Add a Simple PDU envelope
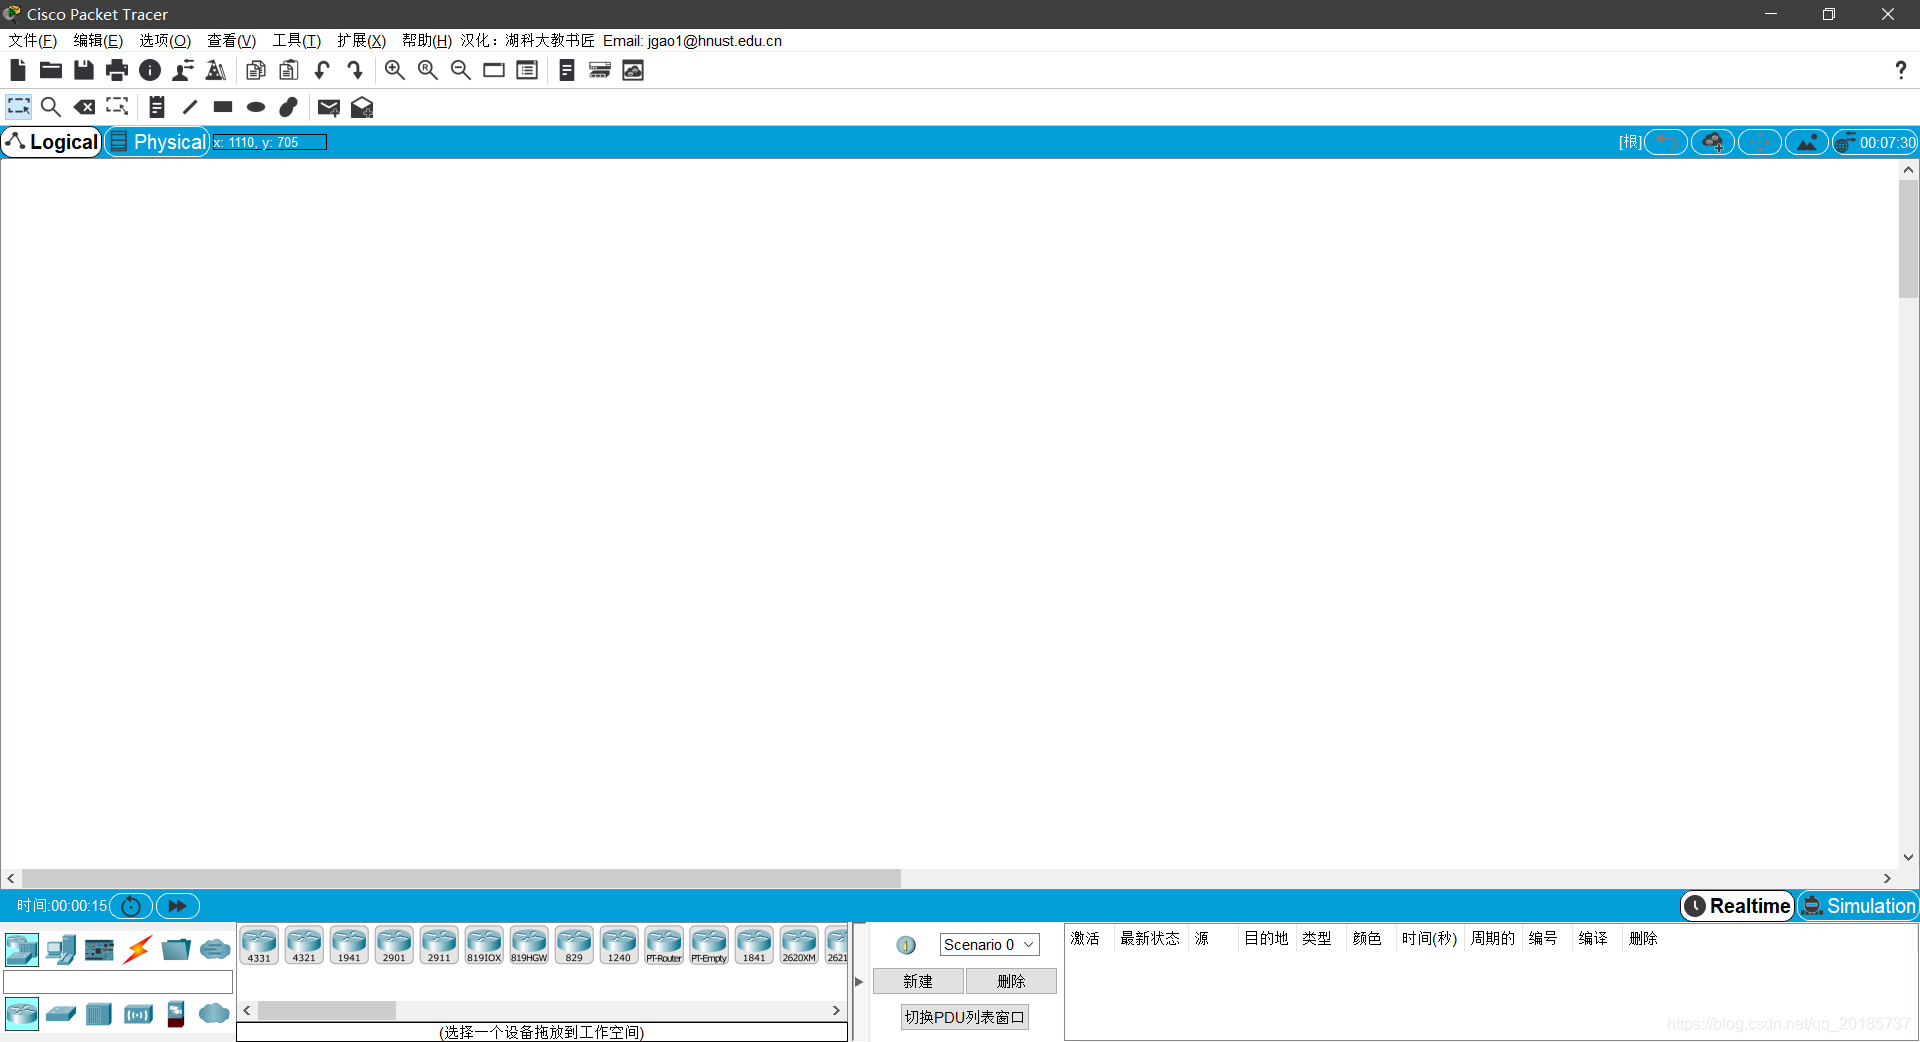 point(329,107)
